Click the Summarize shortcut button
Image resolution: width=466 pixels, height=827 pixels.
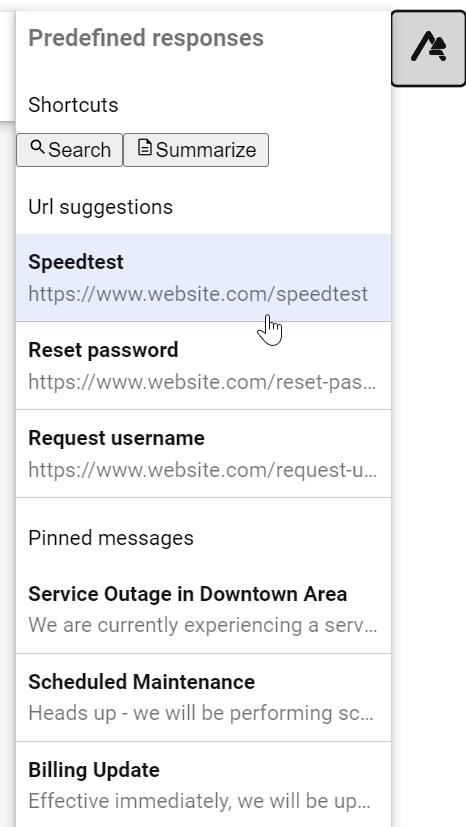tap(196, 150)
